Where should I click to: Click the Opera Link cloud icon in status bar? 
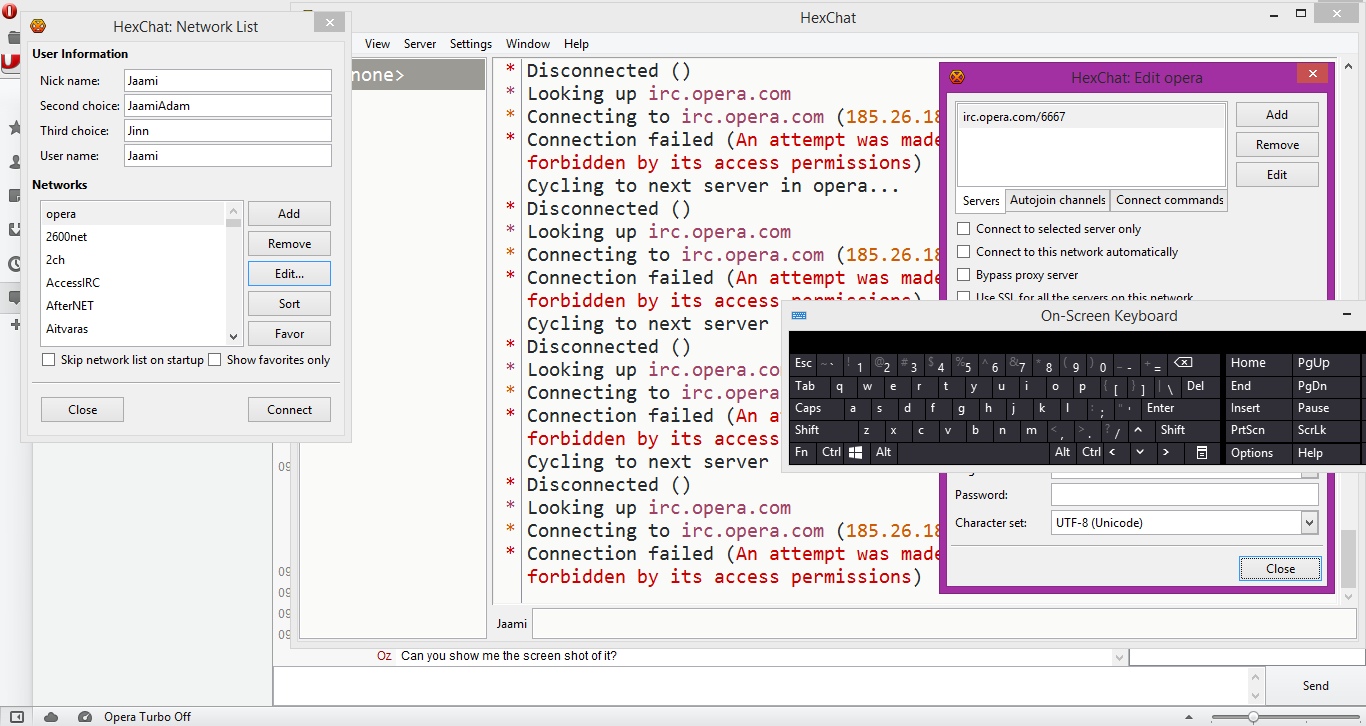click(51, 716)
